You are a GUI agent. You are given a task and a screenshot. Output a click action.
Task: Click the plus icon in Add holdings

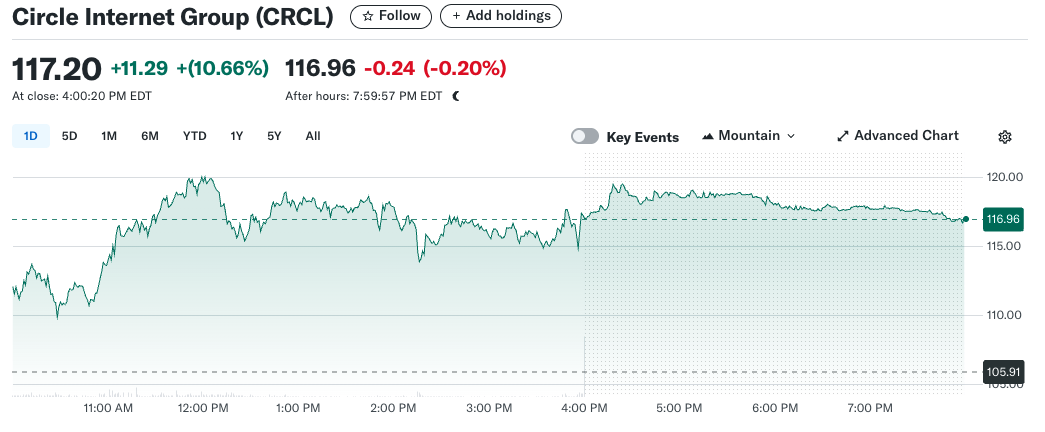(x=456, y=16)
